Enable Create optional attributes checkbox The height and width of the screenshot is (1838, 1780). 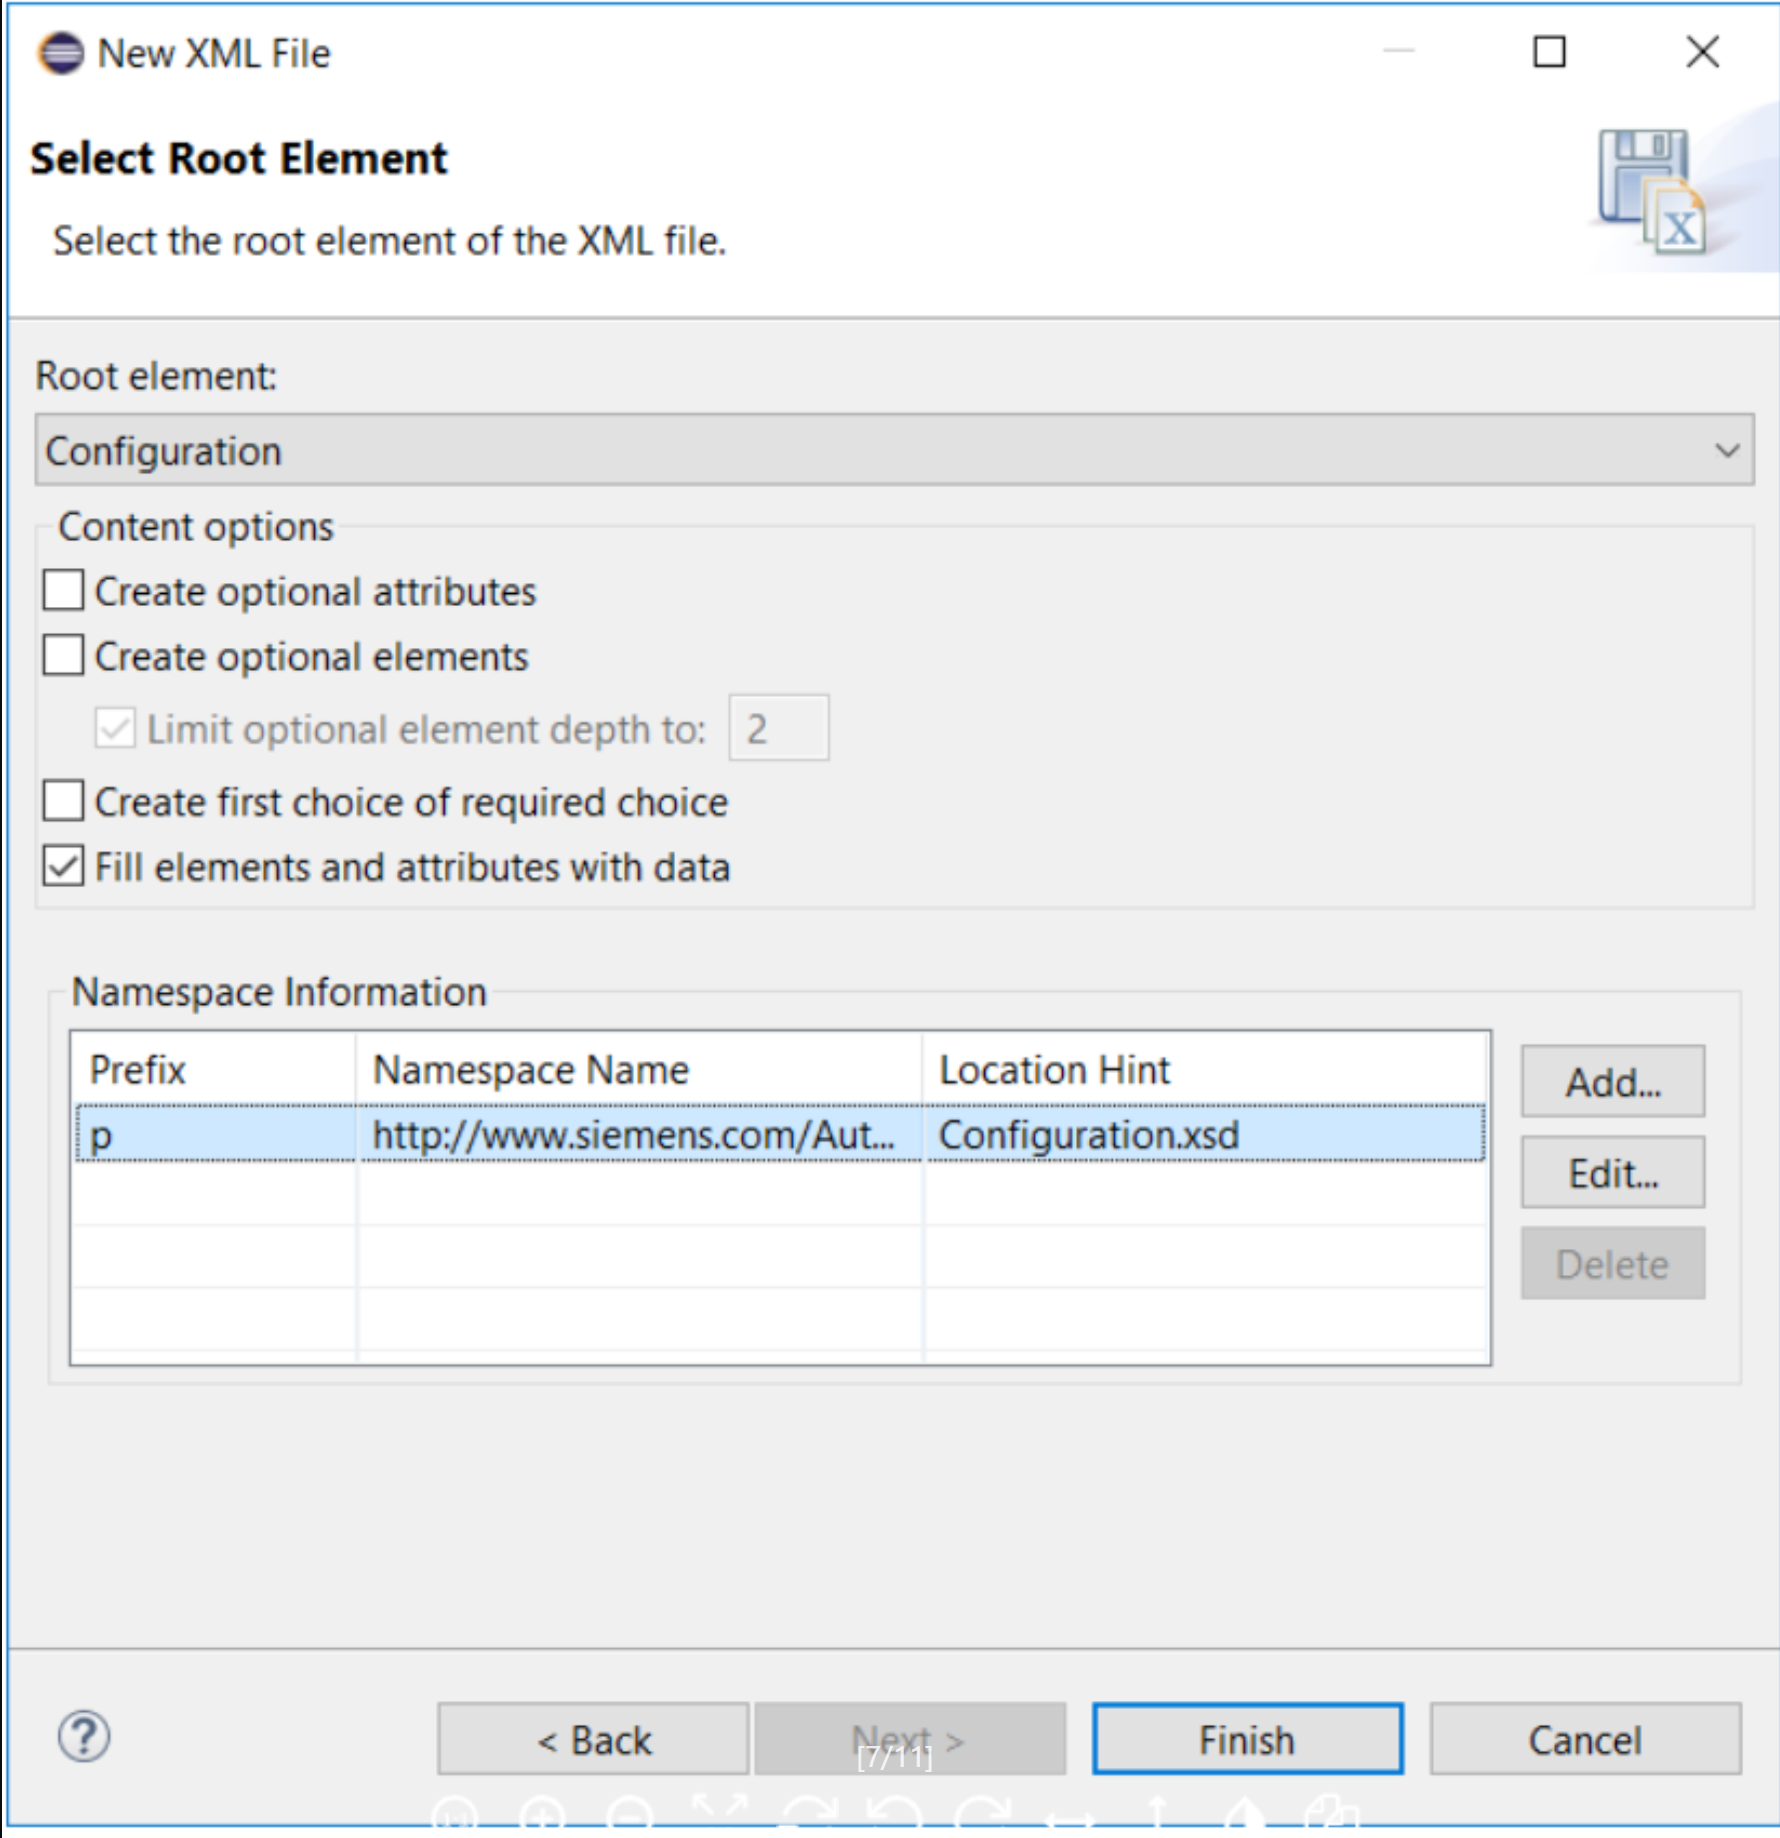point(63,591)
